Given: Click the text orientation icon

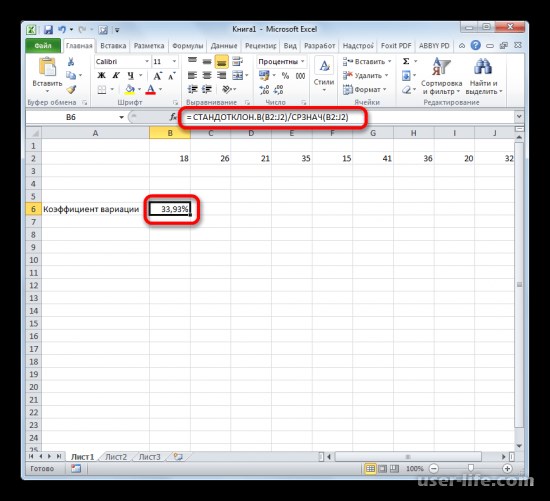Looking at the screenshot, I should [x=226, y=89].
